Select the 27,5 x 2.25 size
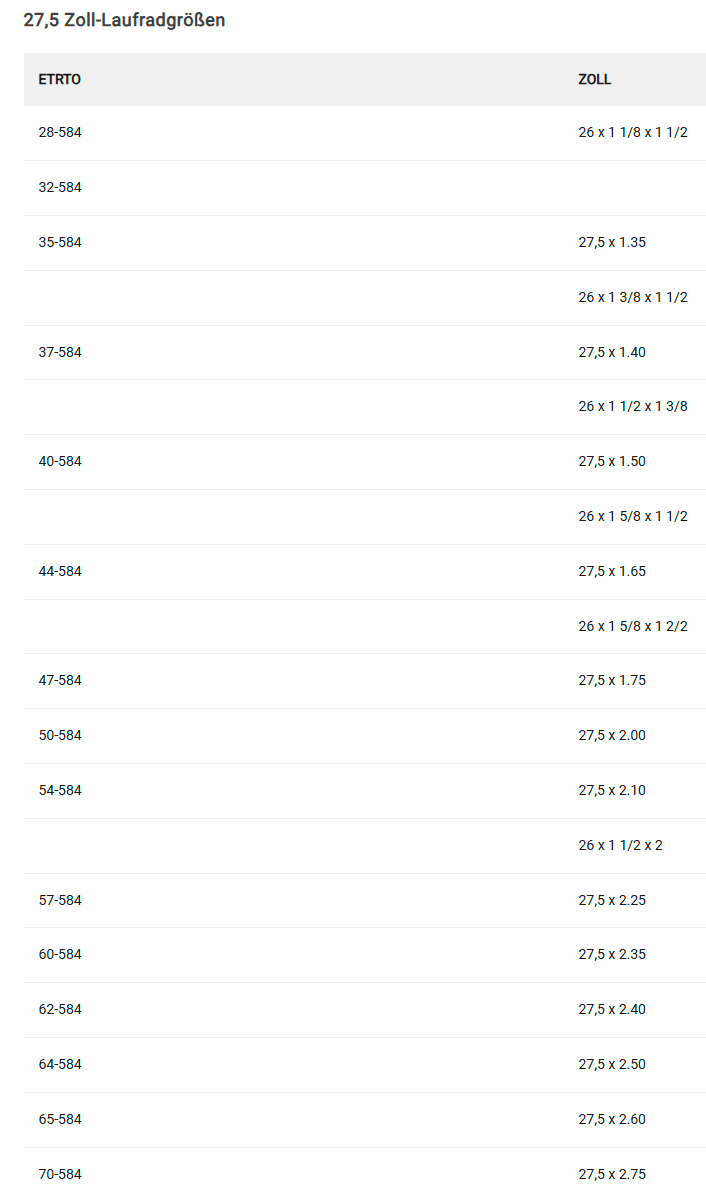The image size is (706, 1201). click(x=611, y=900)
